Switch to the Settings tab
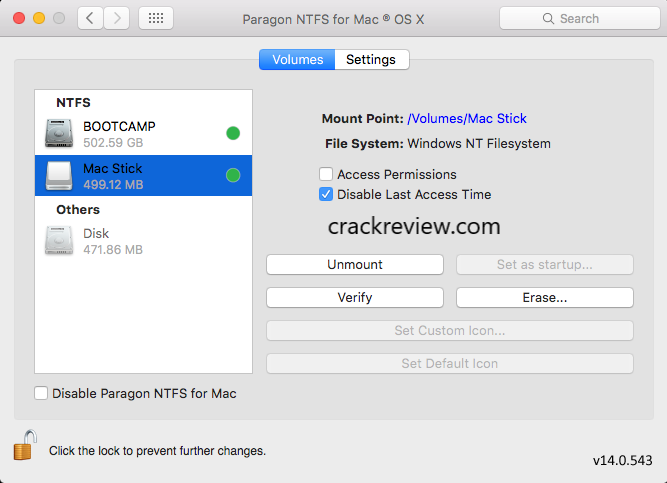Viewport: 667px width, 483px height. 372,60
